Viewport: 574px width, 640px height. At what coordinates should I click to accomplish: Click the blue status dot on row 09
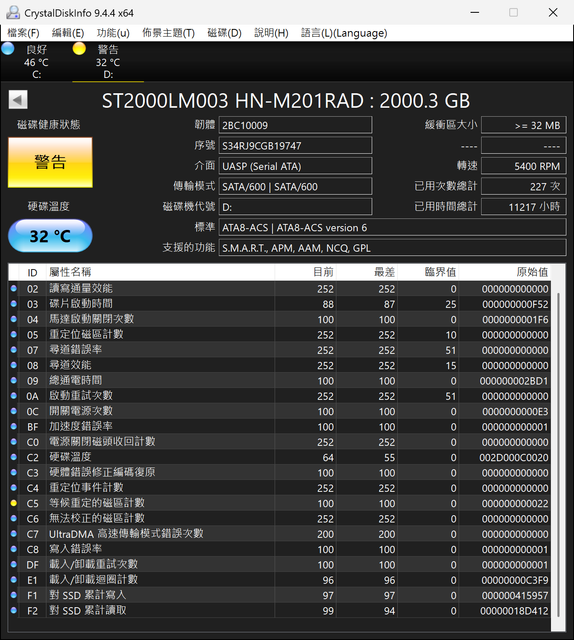[13, 380]
